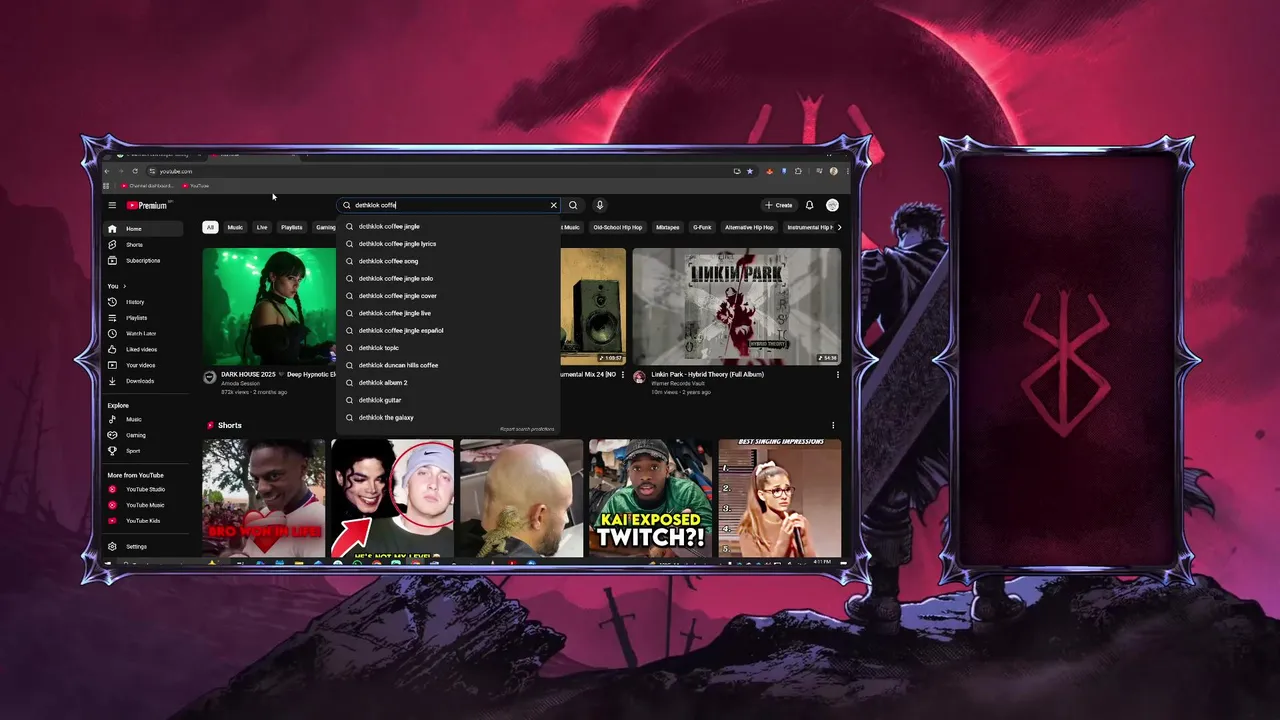Select the Mixtapes filter chip
This screenshot has width=1280, height=720.
[667, 227]
